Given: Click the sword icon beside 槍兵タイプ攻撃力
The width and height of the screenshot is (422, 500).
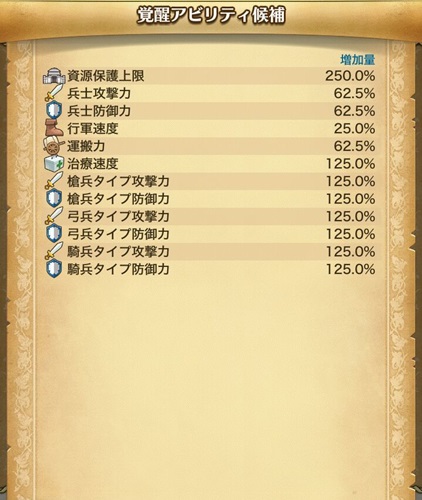Looking at the screenshot, I should pyautogui.click(x=54, y=181).
